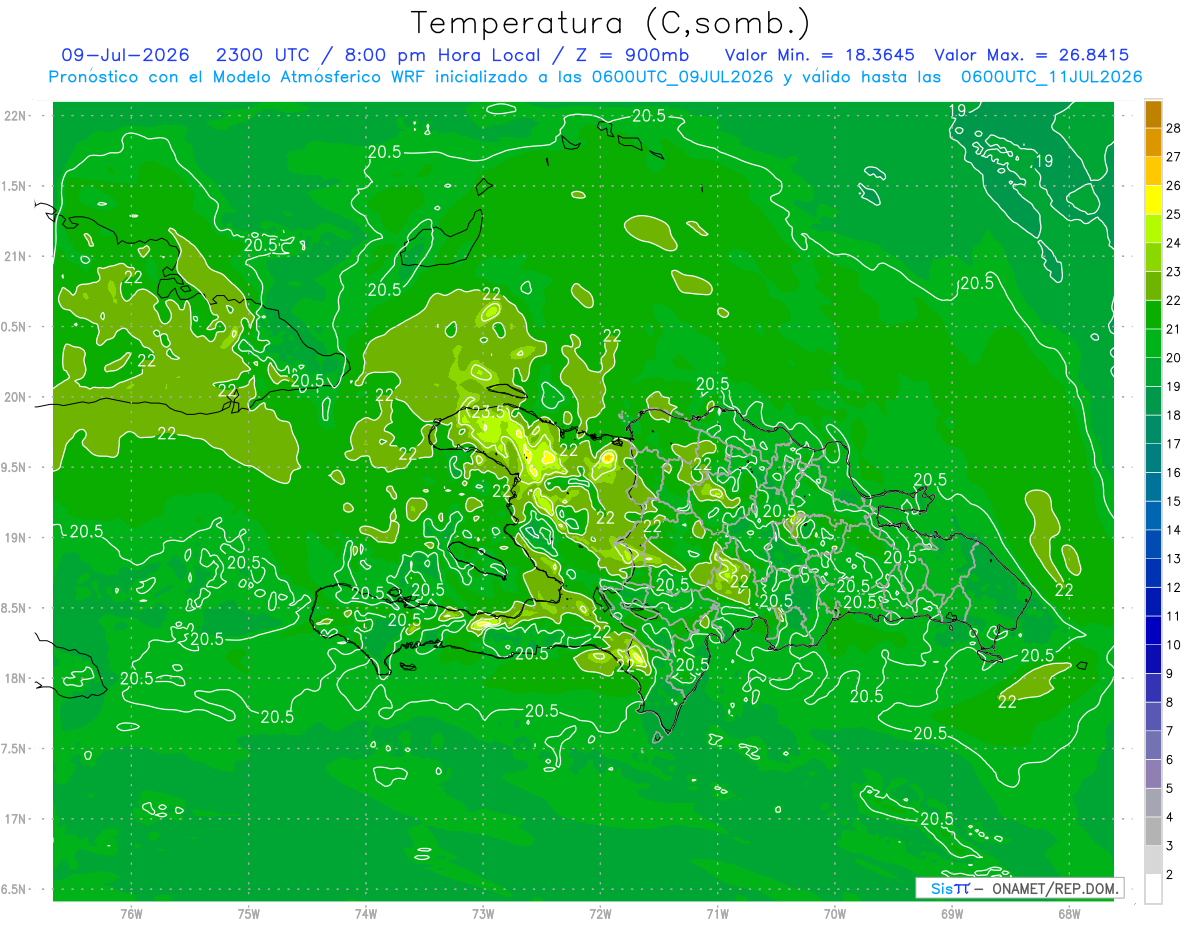The height and width of the screenshot is (927, 1200).
Task: Click the "8.5N" latitude axis label
Action: coord(15,608)
